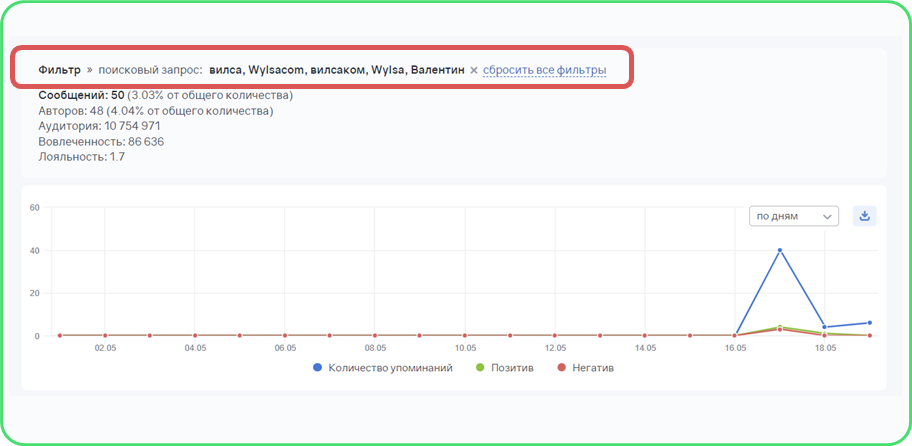Remove the search query filter with X
Screen dimensions: 912x446
click(x=473, y=70)
